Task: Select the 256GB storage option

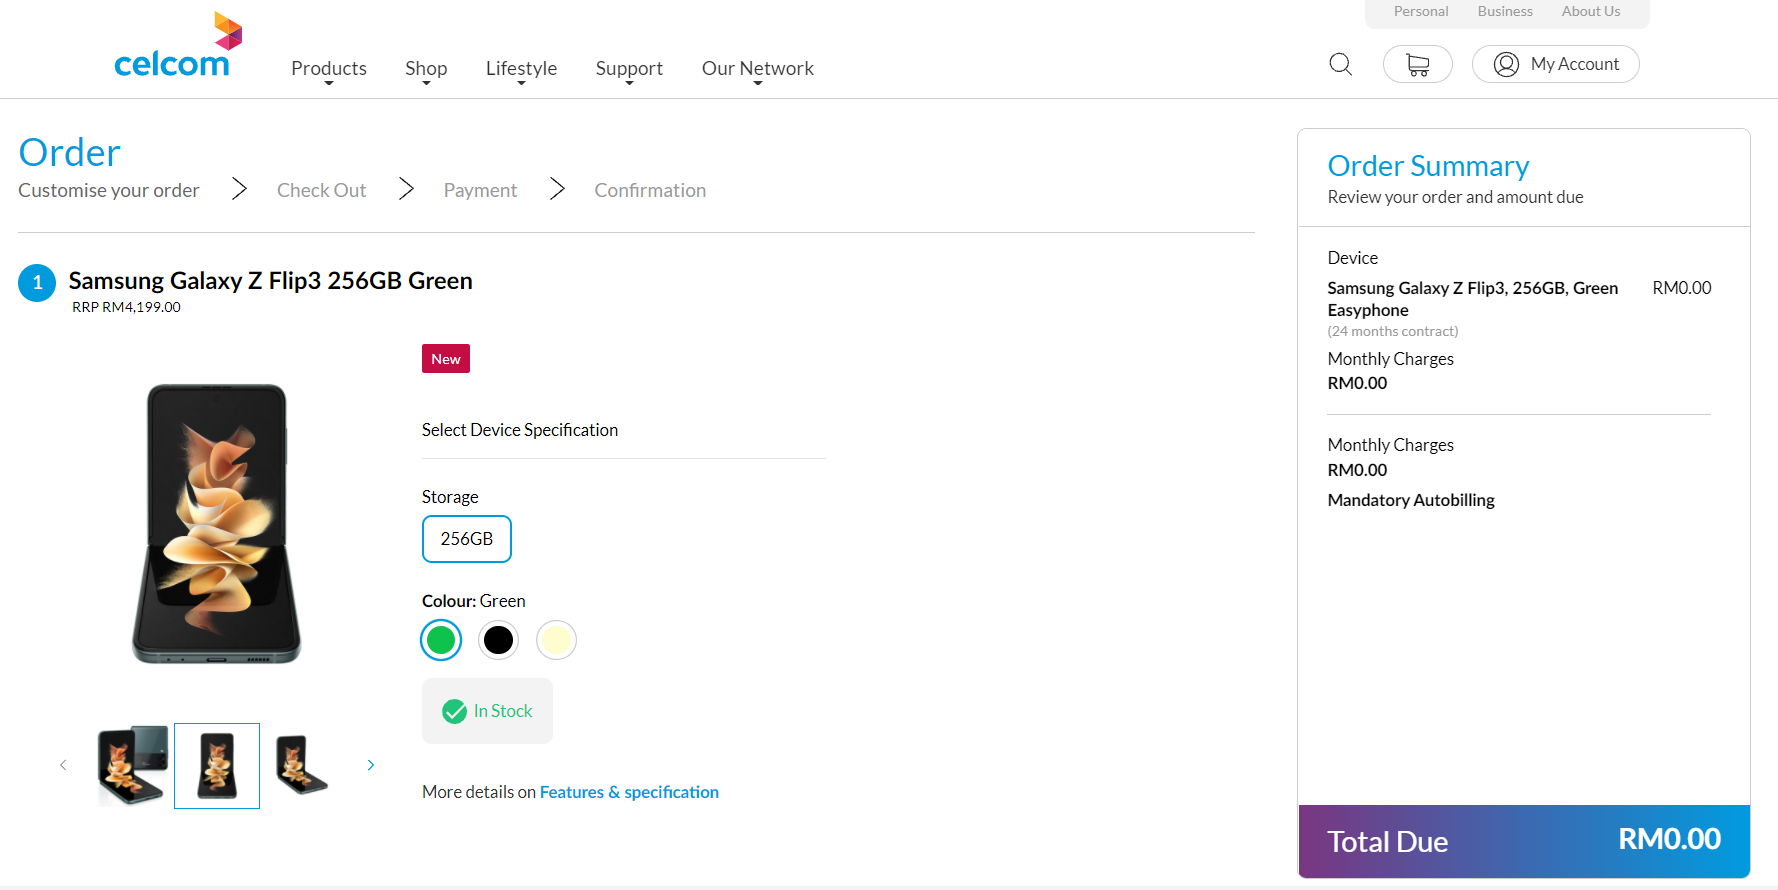Action: [x=467, y=539]
